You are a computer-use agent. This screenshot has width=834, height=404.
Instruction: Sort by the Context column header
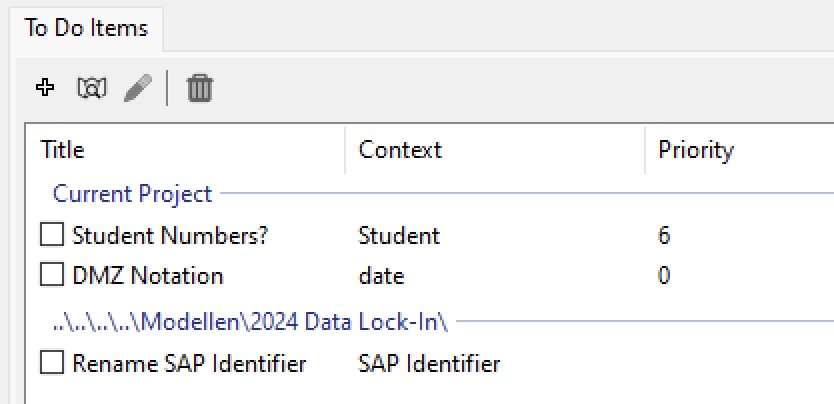pyautogui.click(x=400, y=150)
